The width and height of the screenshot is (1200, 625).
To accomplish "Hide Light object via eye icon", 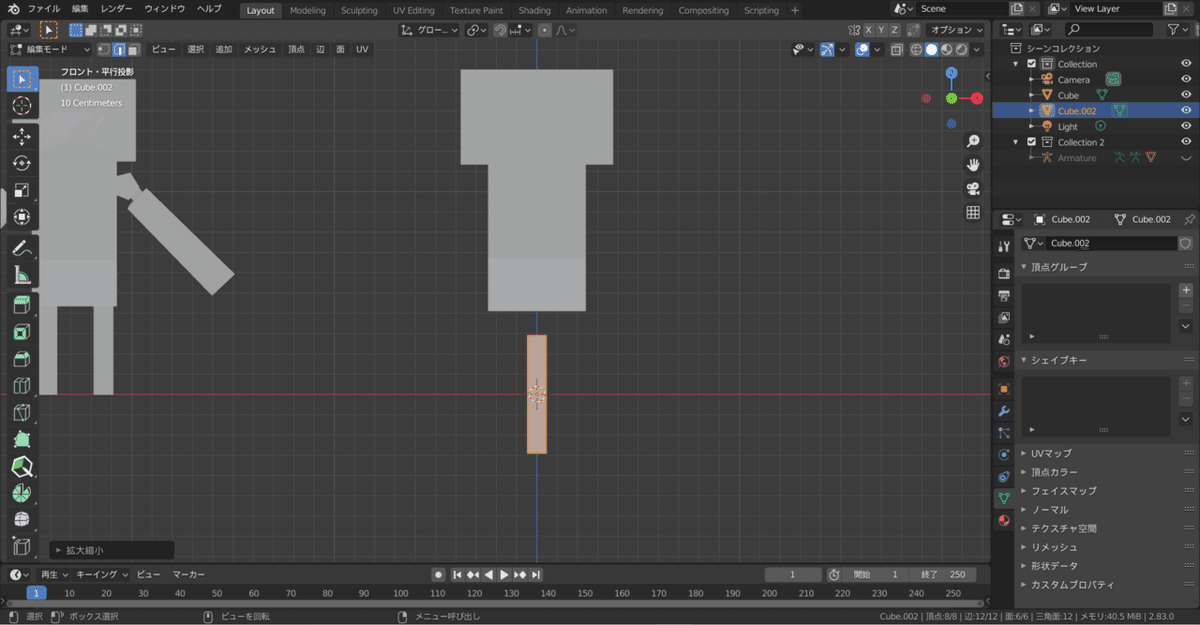I will coord(1186,126).
